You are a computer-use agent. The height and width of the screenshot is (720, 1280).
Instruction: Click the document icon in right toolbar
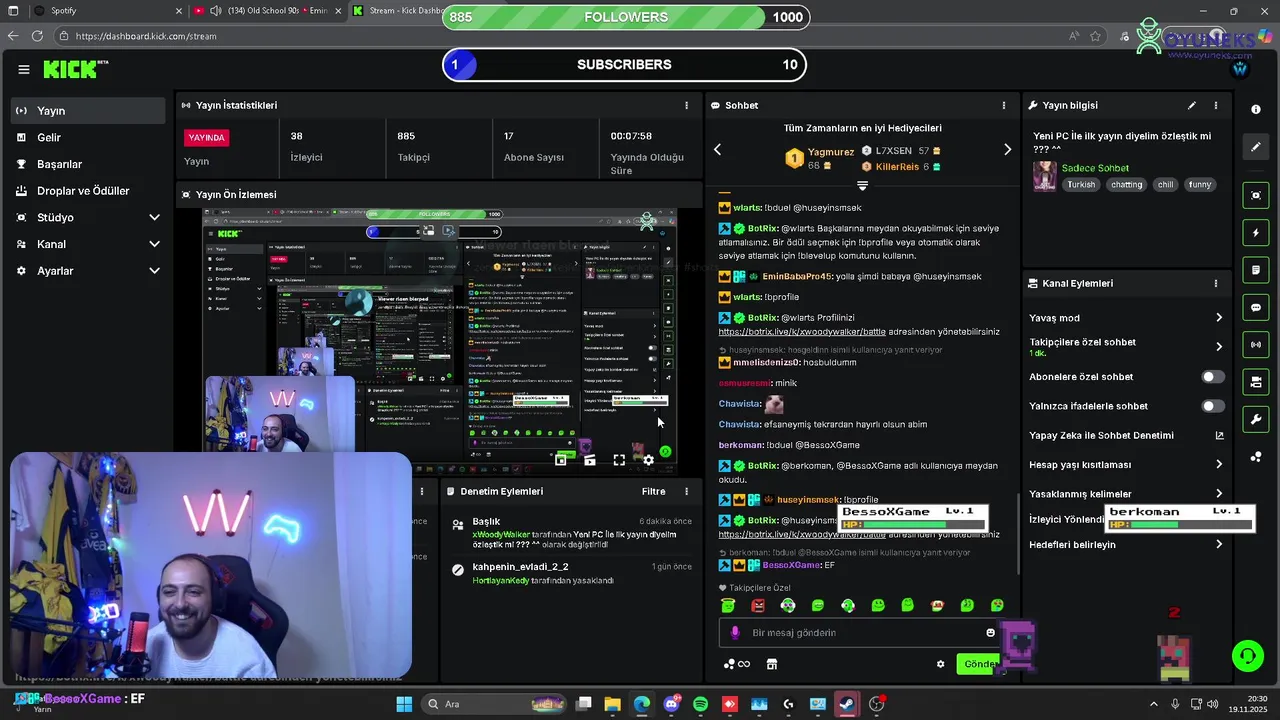[x=1256, y=270]
